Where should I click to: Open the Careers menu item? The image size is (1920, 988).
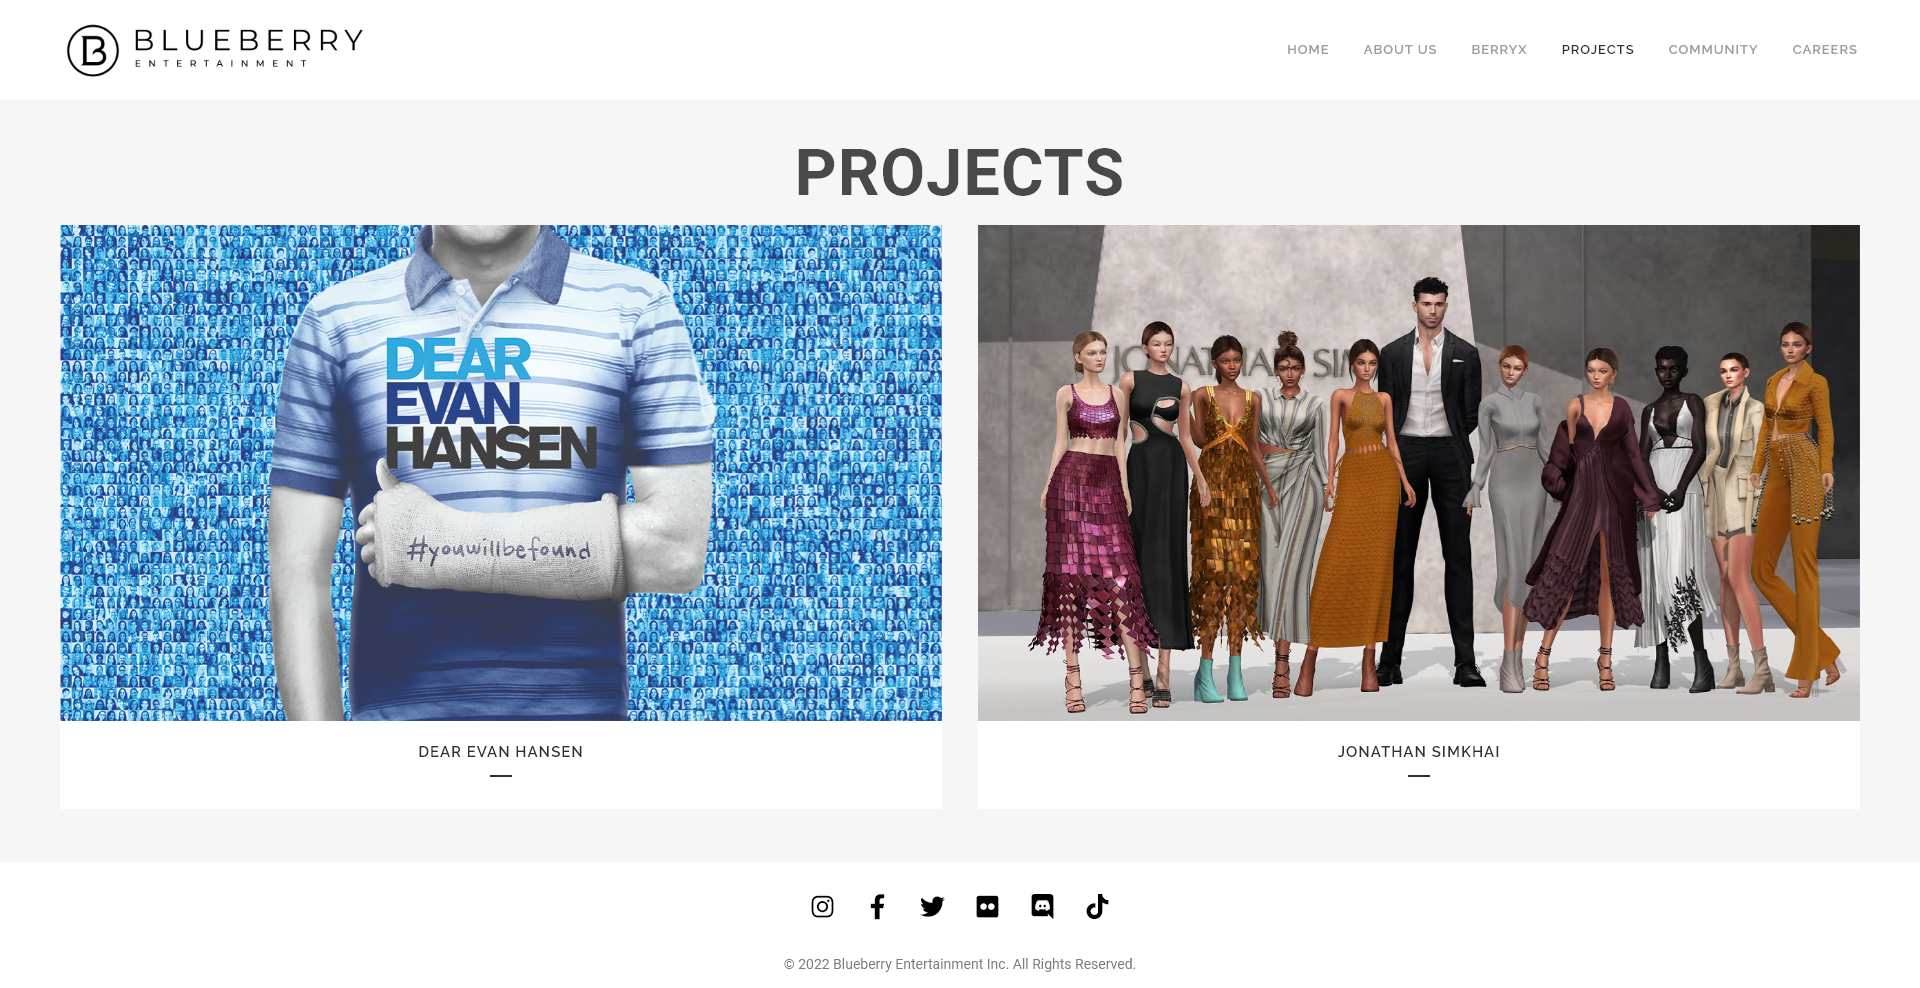[x=1825, y=50]
